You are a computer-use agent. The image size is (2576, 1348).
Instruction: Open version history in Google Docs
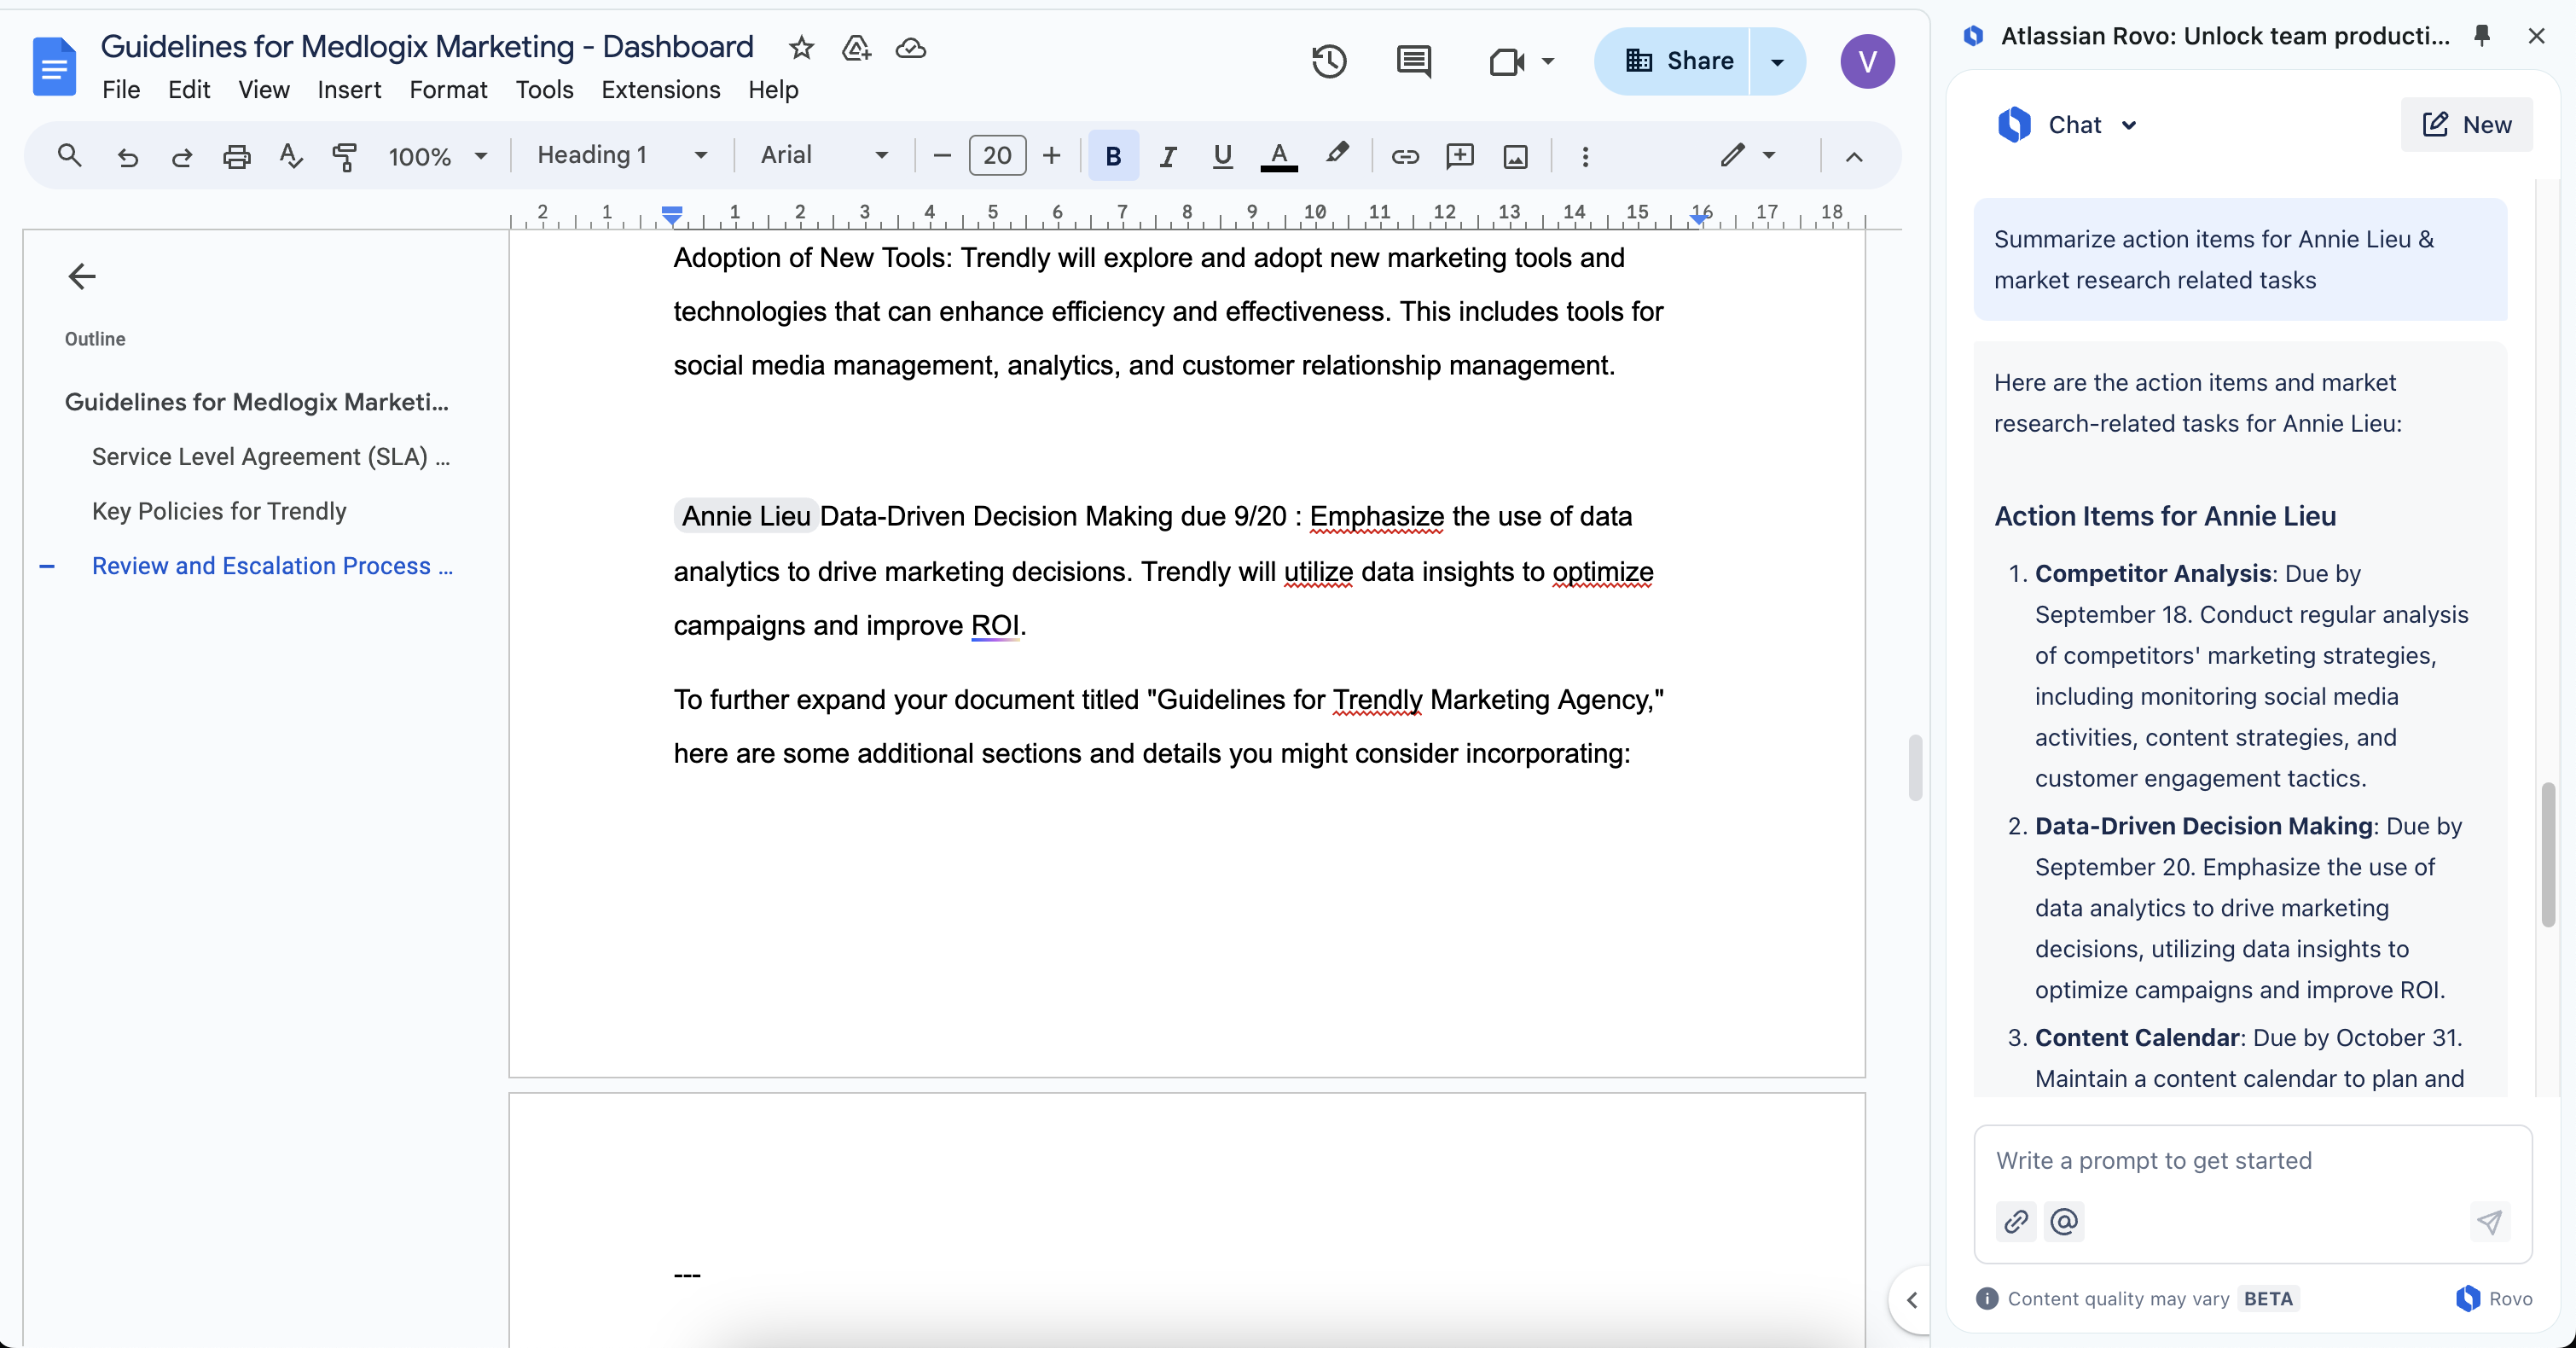pyautogui.click(x=1330, y=61)
